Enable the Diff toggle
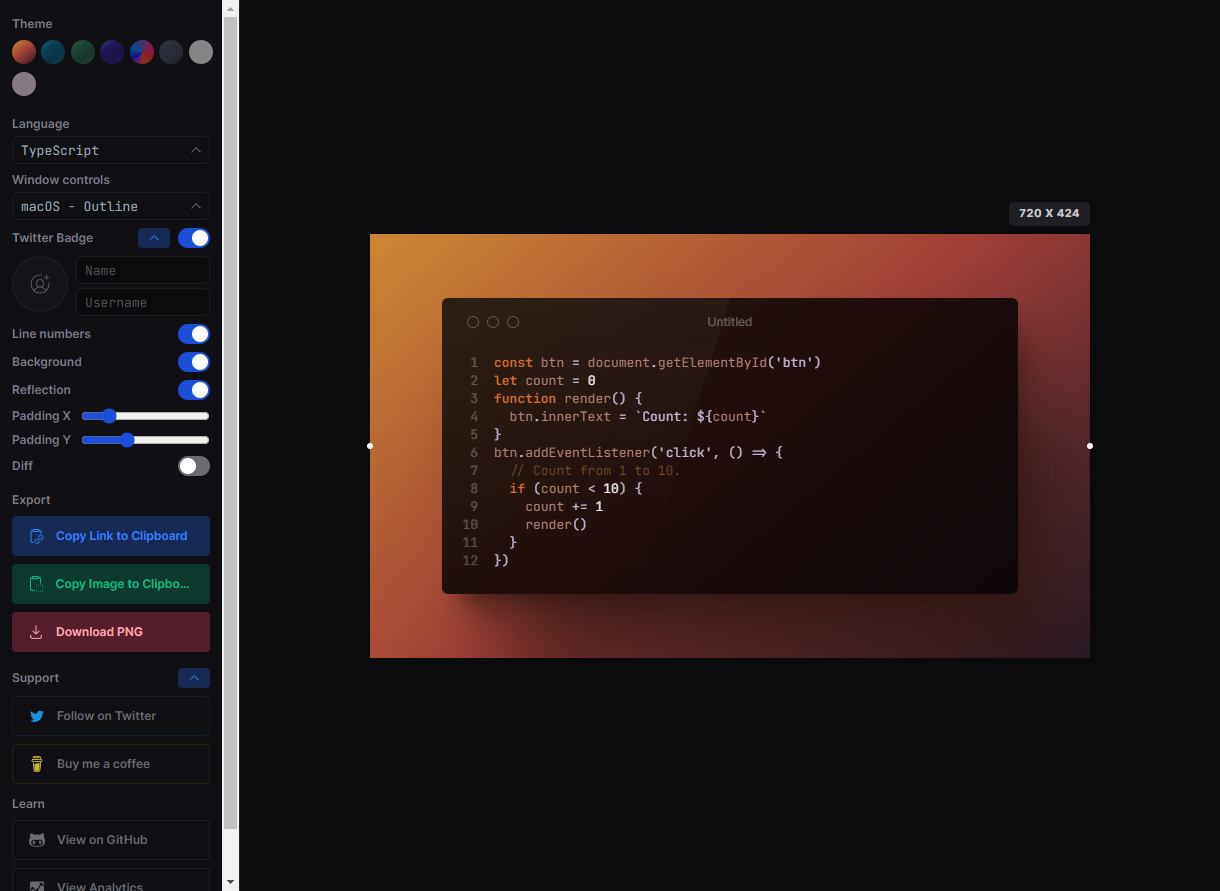The image size is (1220, 891). [193, 466]
